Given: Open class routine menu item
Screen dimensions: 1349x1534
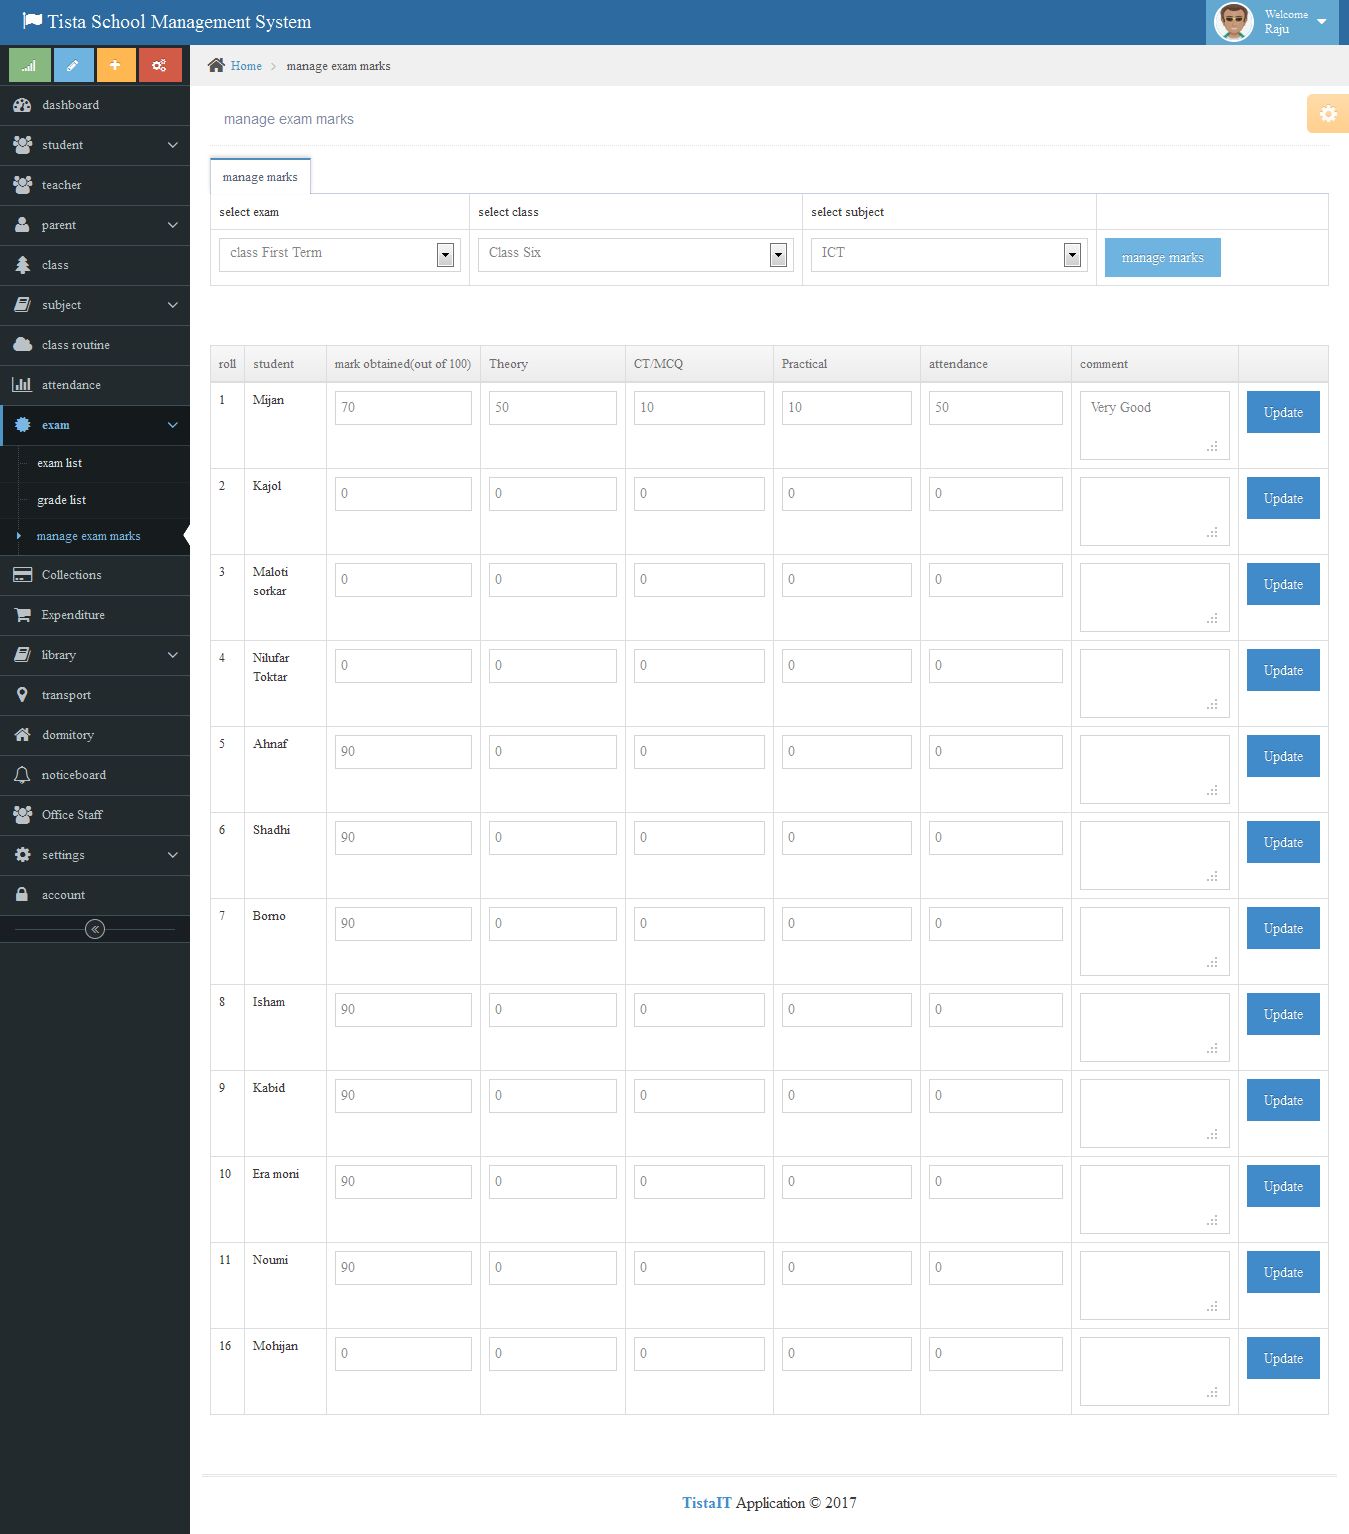Looking at the screenshot, I should 95,345.
